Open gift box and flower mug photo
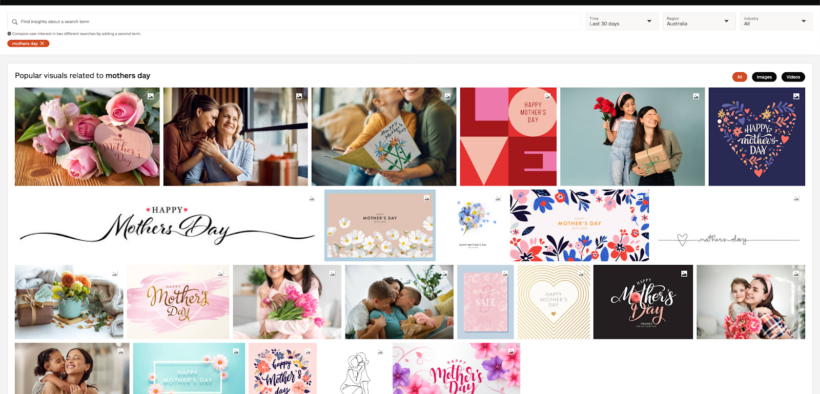Viewport: 820px width, 394px height. pyautogui.click(x=69, y=302)
